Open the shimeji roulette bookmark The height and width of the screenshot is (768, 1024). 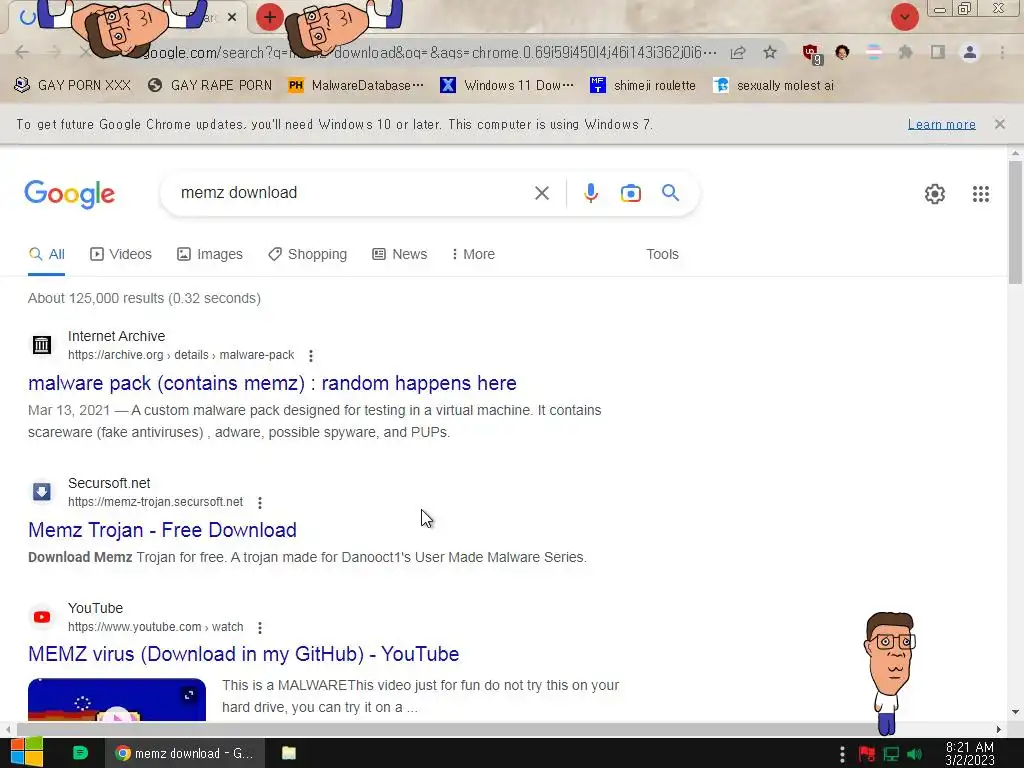[x=643, y=86]
